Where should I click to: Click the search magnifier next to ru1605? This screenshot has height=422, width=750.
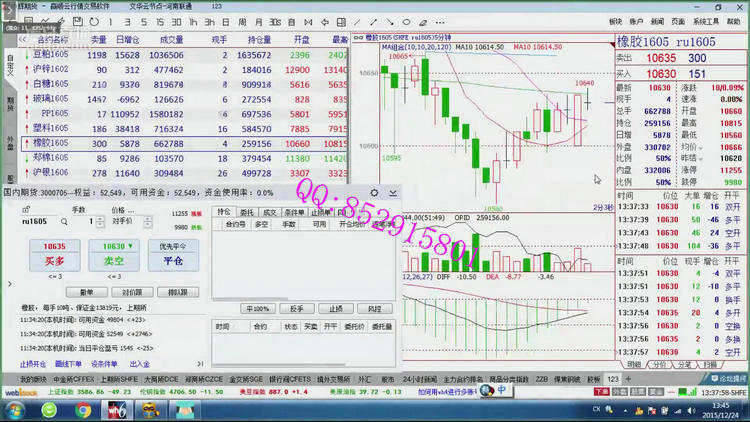(x=63, y=221)
